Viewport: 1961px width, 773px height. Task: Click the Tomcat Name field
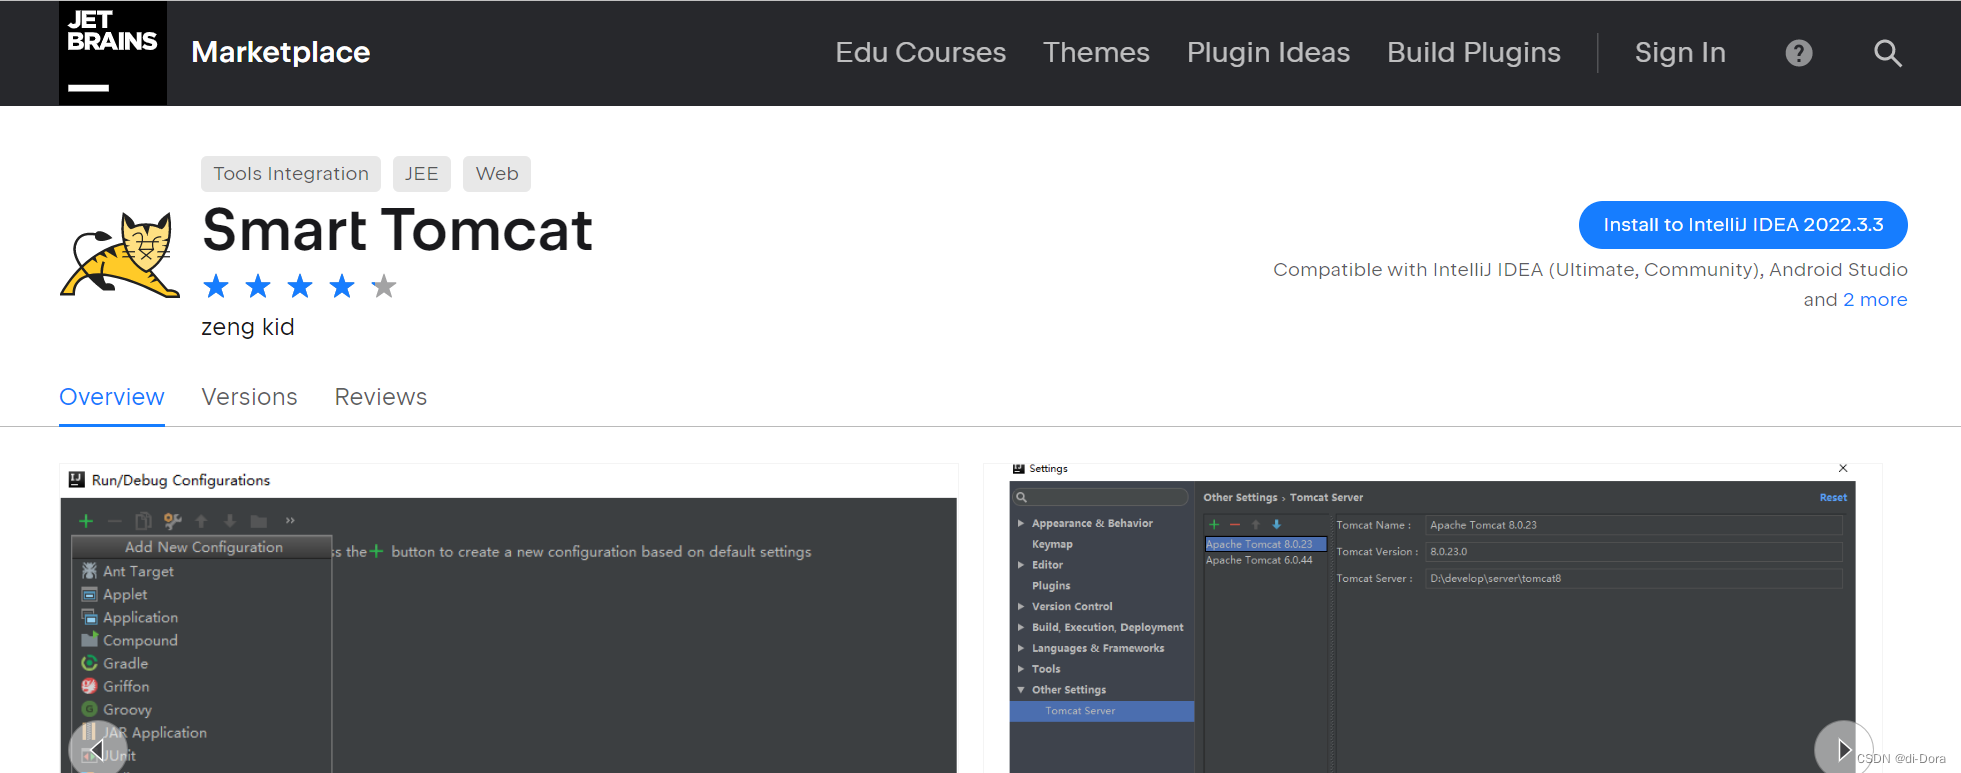[1634, 525]
